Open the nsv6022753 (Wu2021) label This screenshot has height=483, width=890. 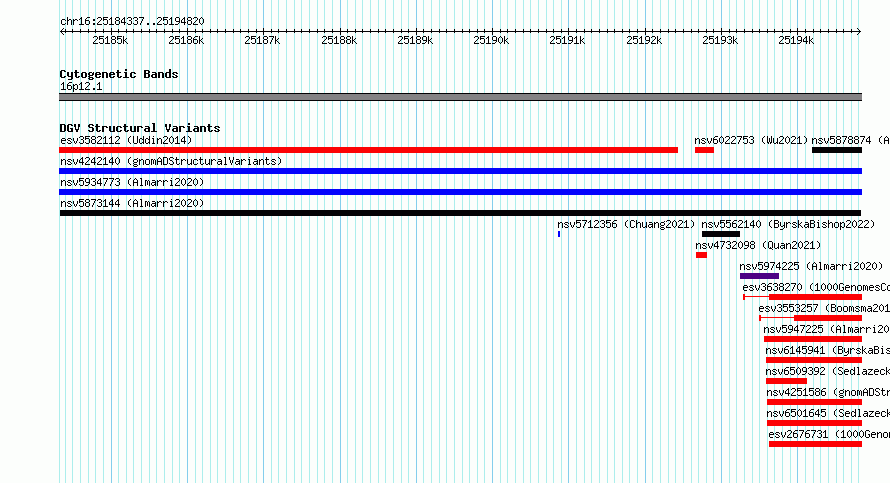[x=751, y=140]
